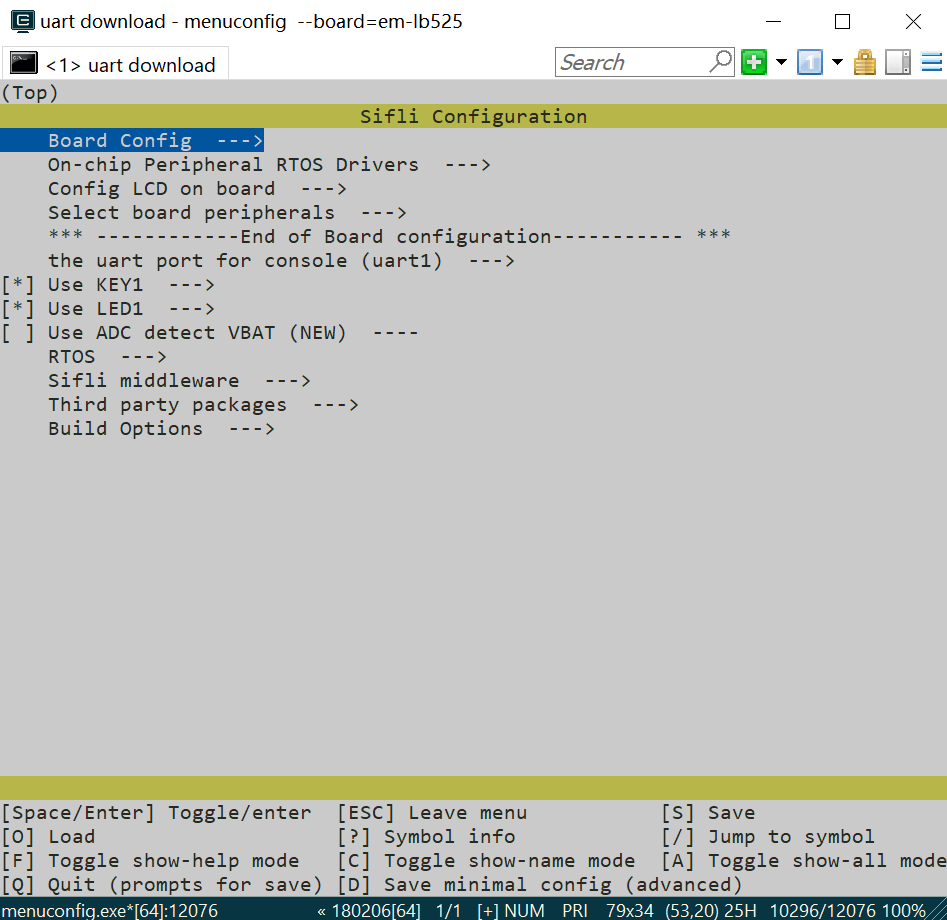The width and height of the screenshot is (947, 920).
Task: Click the scroll/buffer toolbar icon beside the lock
Action: pos(897,62)
